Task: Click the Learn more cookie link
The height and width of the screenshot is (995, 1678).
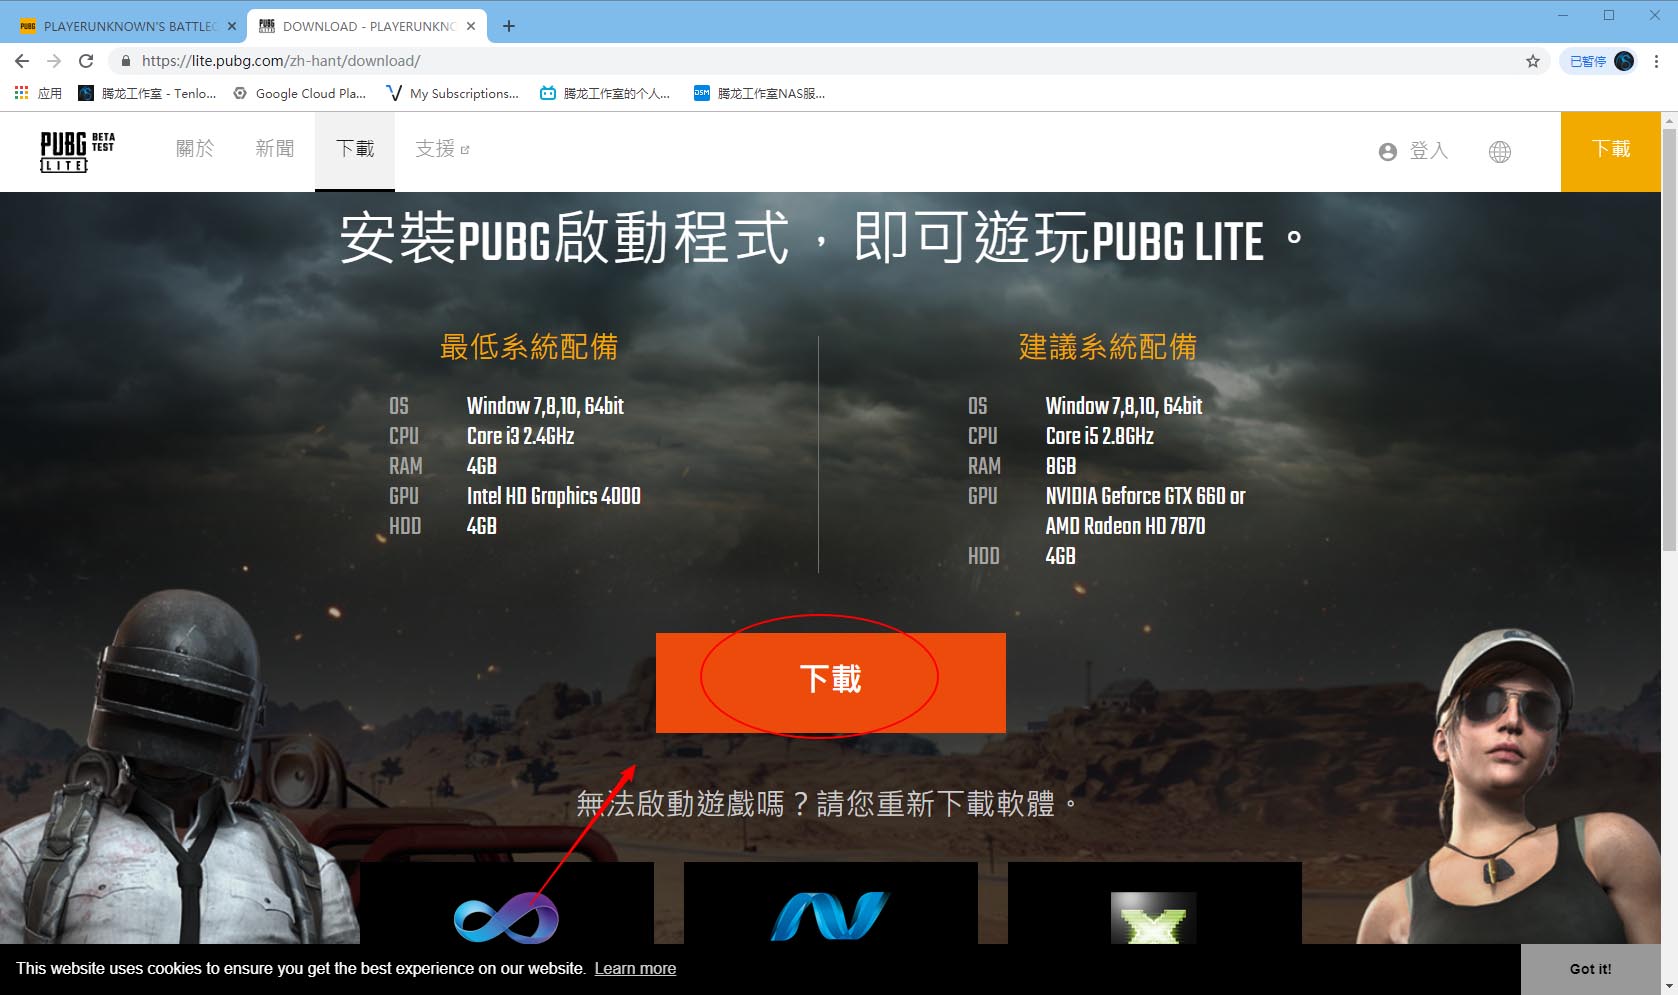Action: [635, 968]
